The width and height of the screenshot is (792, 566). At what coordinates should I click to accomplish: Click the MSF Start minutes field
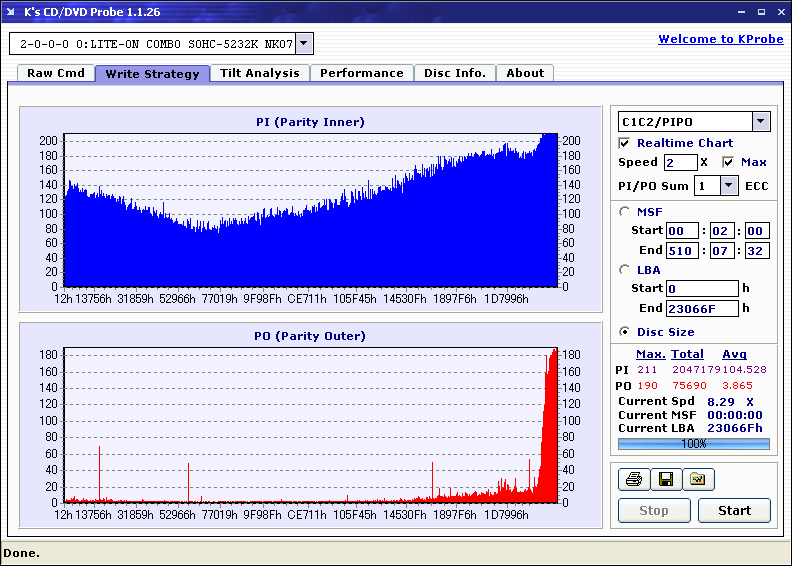(x=682, y=231)
